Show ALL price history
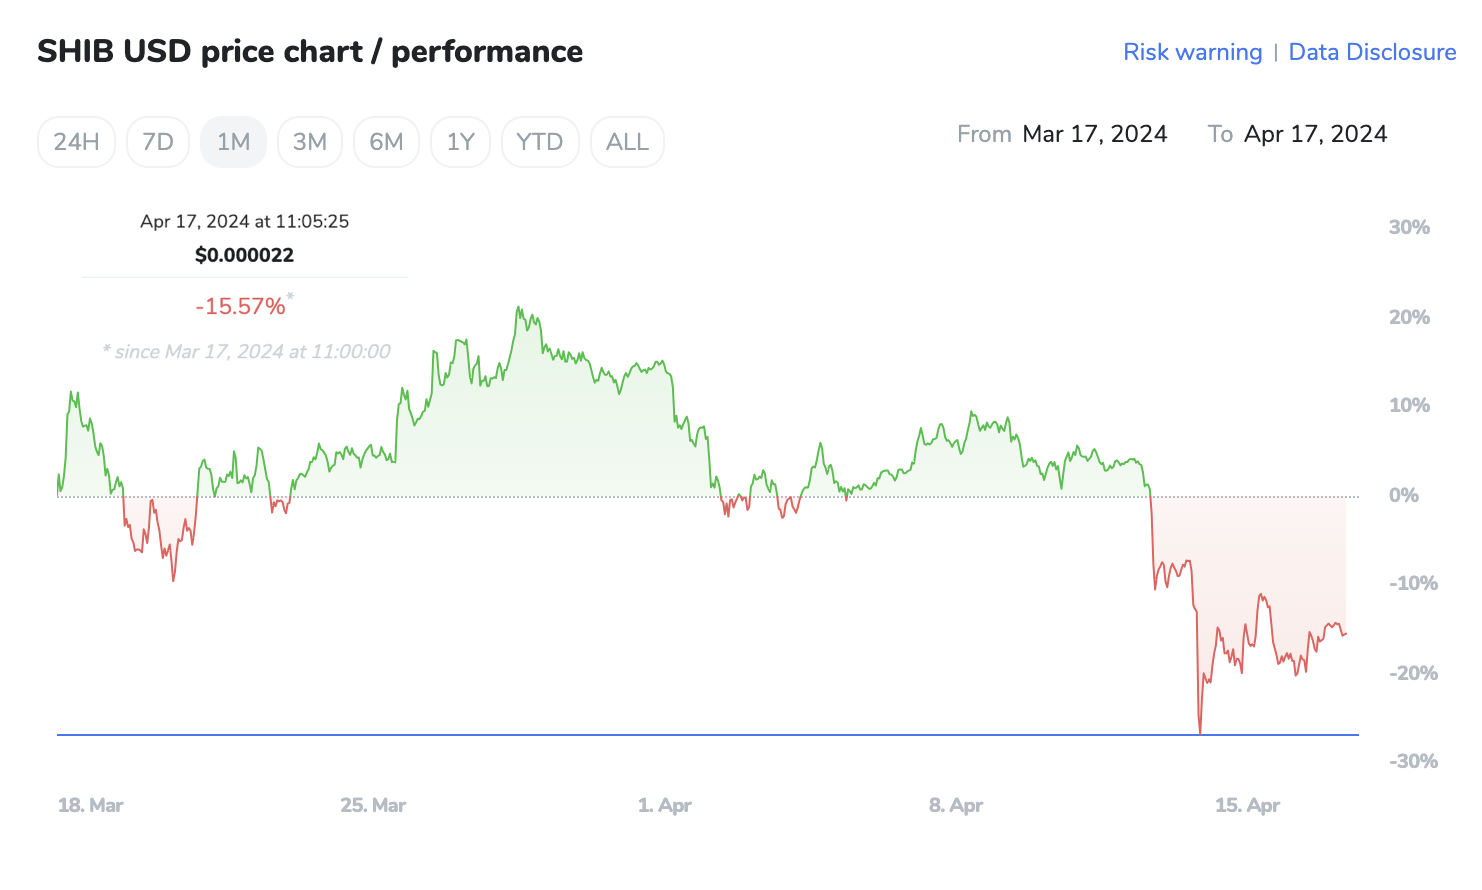The height and width of the screenshot is (890, 1482). point(627,142)
